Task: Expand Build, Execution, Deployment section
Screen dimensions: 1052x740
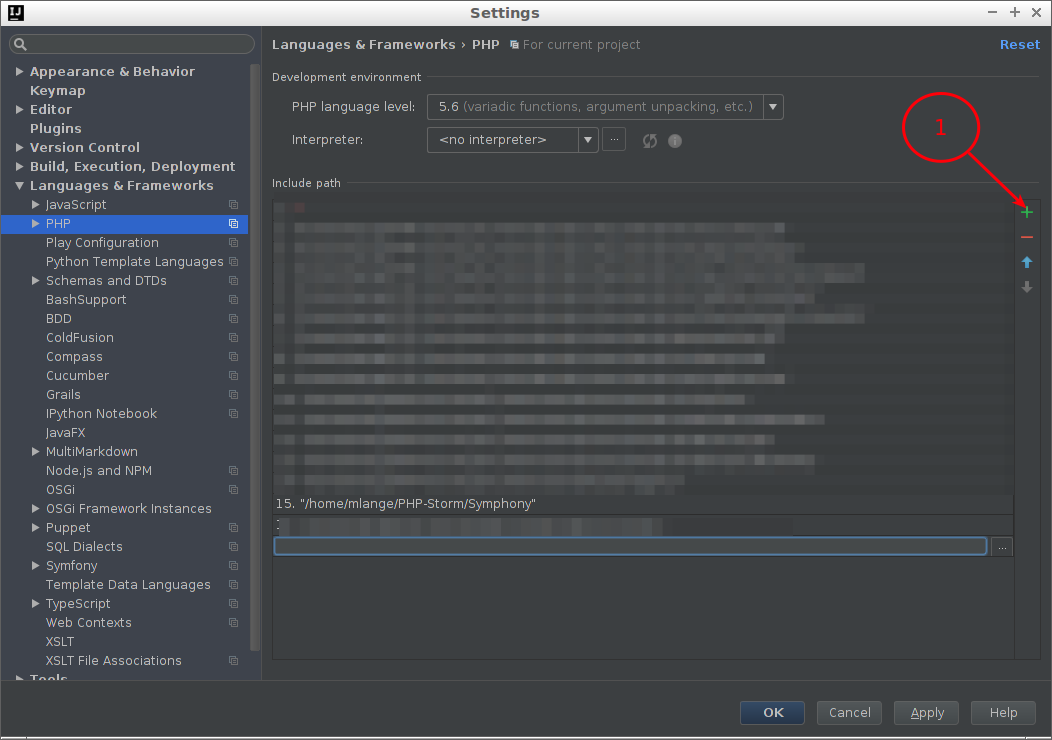Action: [19, 166]
